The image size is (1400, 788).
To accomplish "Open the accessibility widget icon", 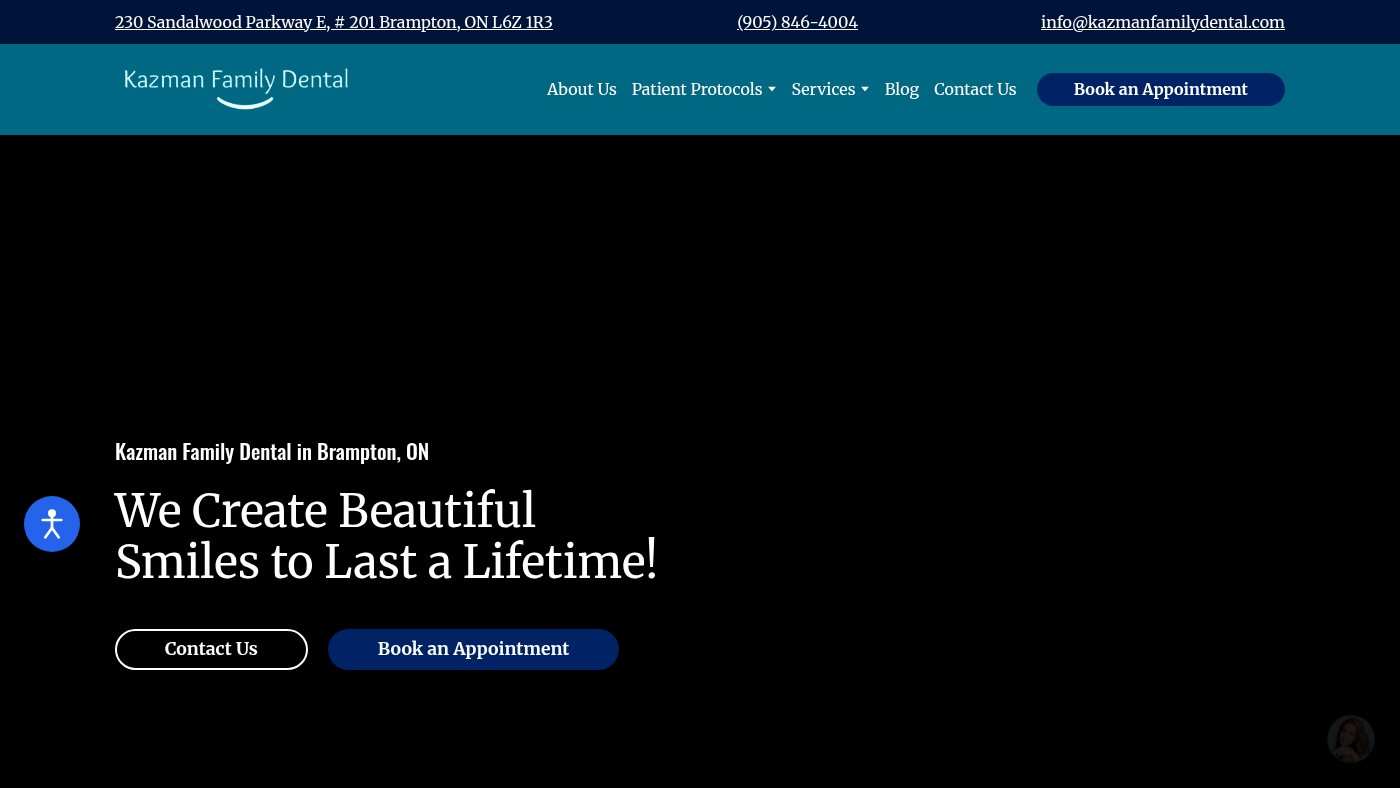I will click(52, 524).
